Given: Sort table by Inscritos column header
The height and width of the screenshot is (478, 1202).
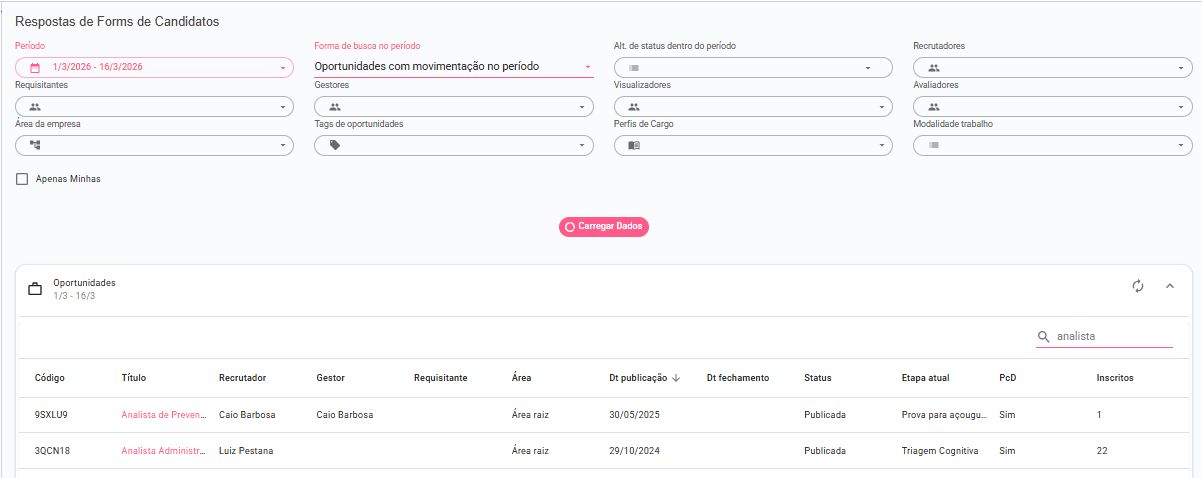Looking at the screenshot, I should coord(1114,378).
